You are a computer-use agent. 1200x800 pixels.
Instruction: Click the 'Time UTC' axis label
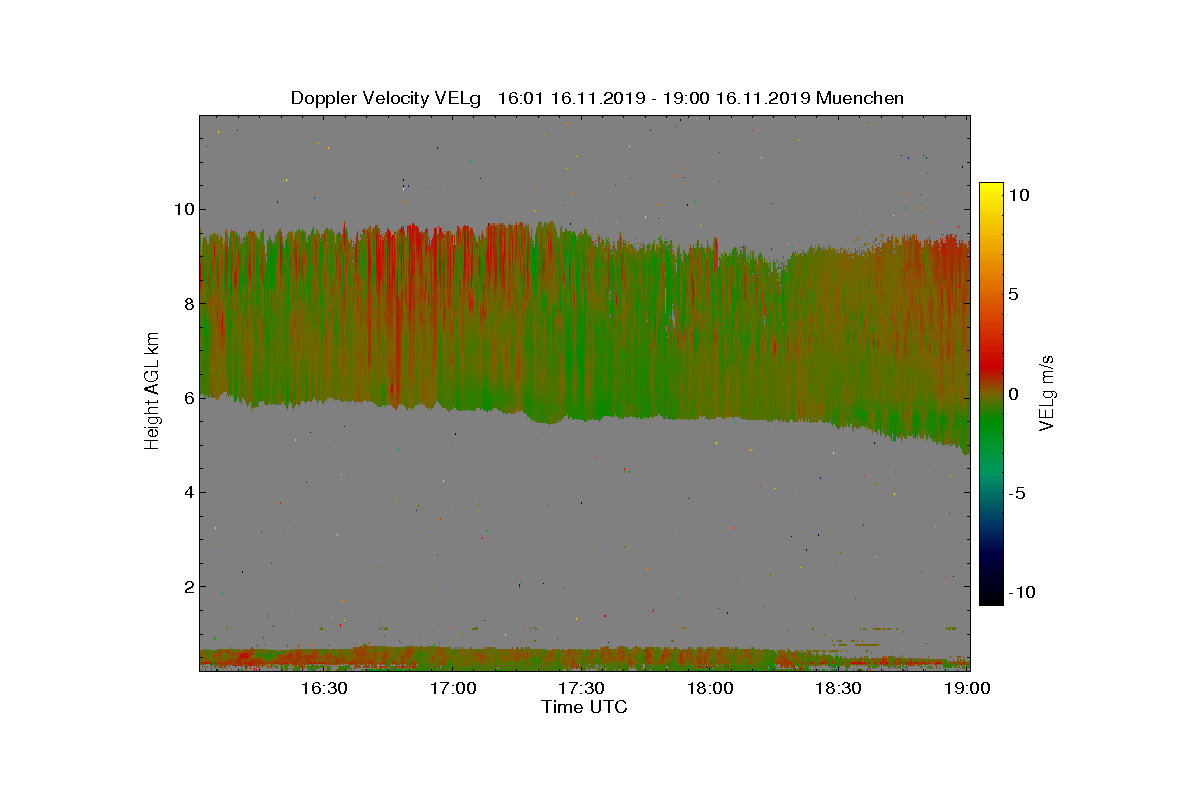585,707
